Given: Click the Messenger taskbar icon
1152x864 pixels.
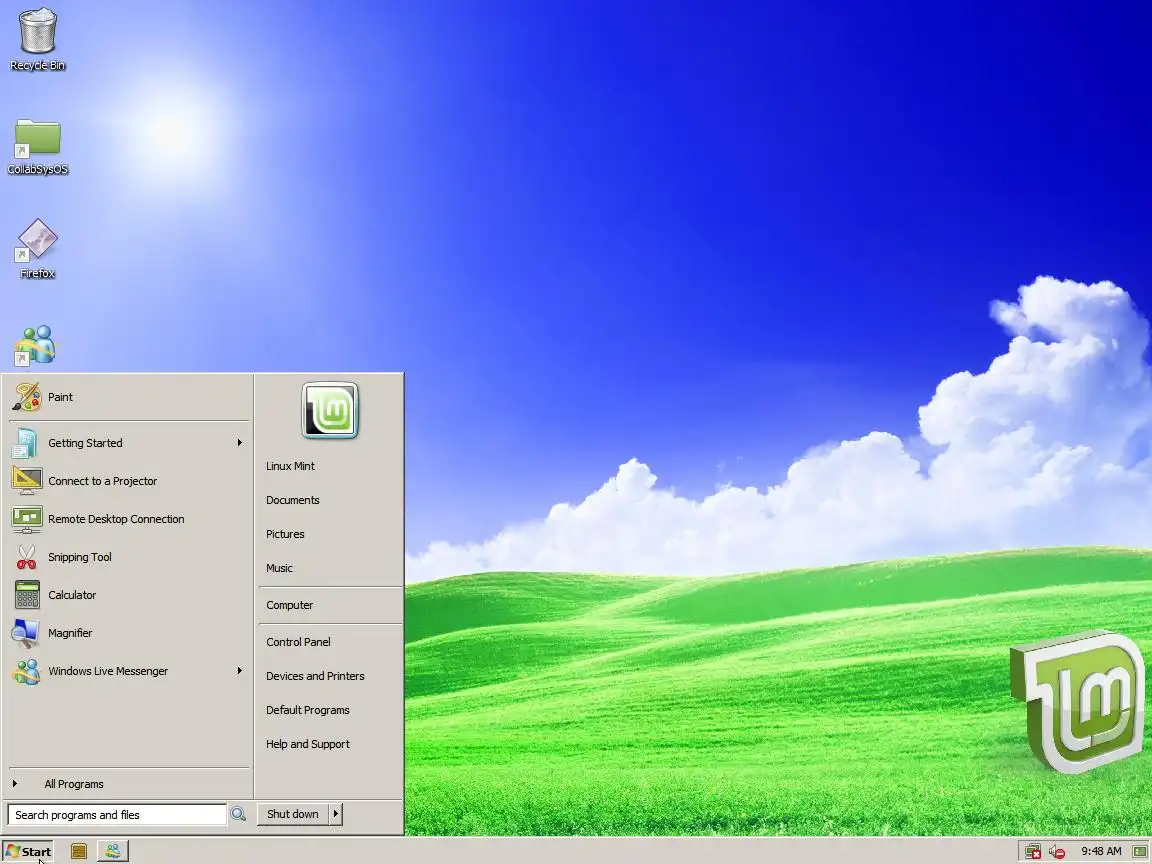Looking at the screenshot, I should (x=112, y=851).
